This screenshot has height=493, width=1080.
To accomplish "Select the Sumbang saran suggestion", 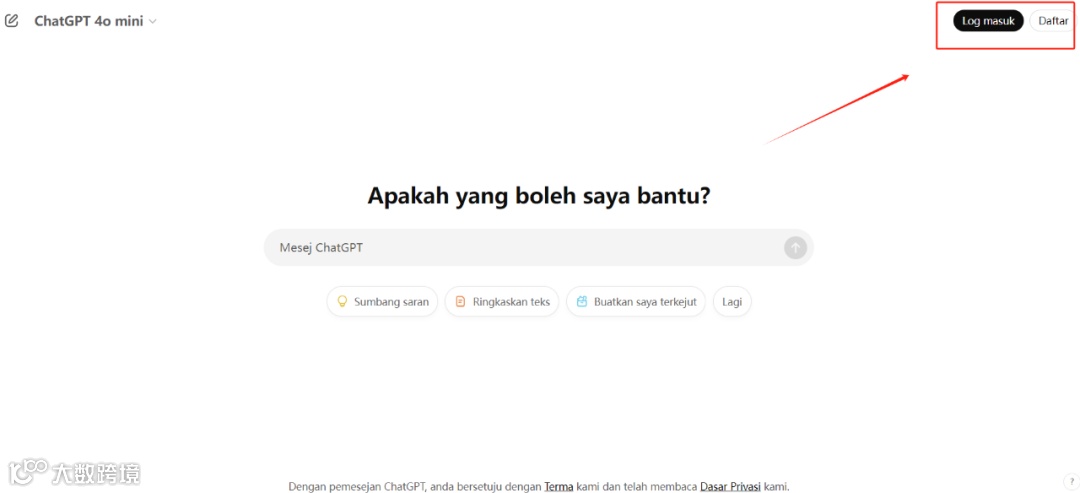I will click(382, 302).
